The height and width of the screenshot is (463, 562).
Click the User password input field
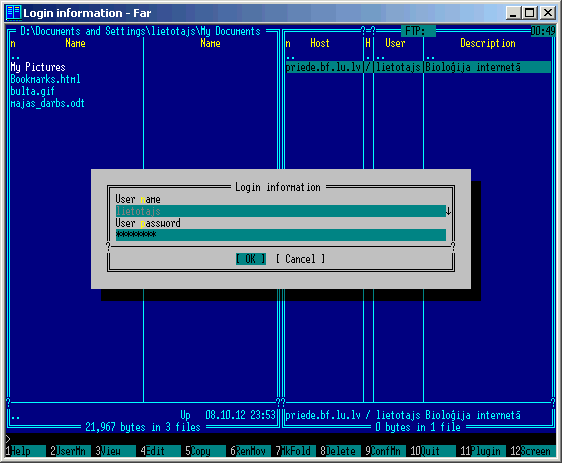pos(281,235)
